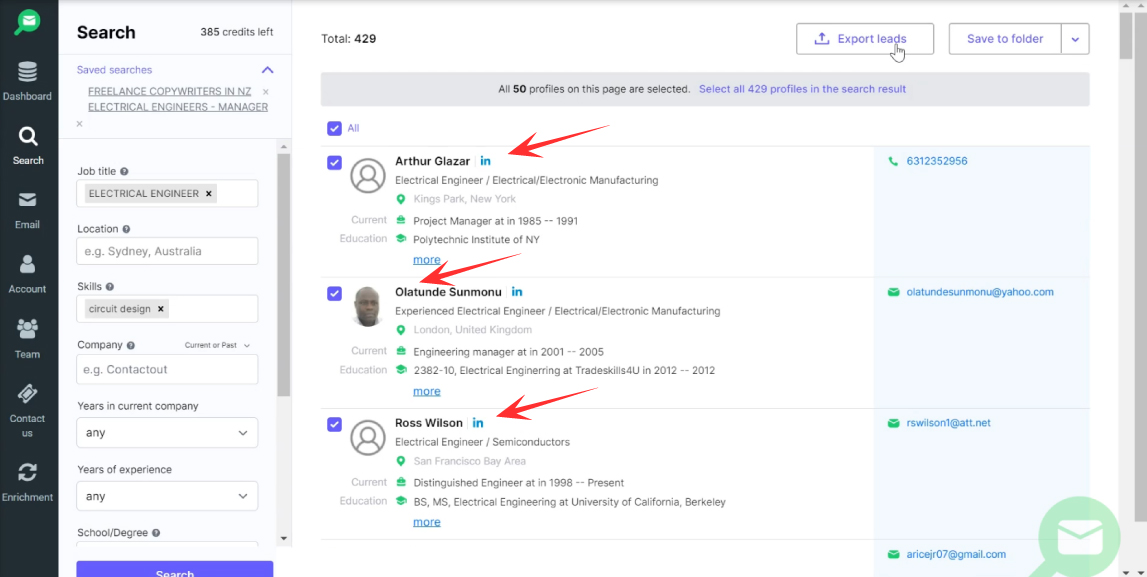Click the more link under Olatunde Sunmonu
Image resolution: width=1147 pixels, height=577 pixels.
426,391
